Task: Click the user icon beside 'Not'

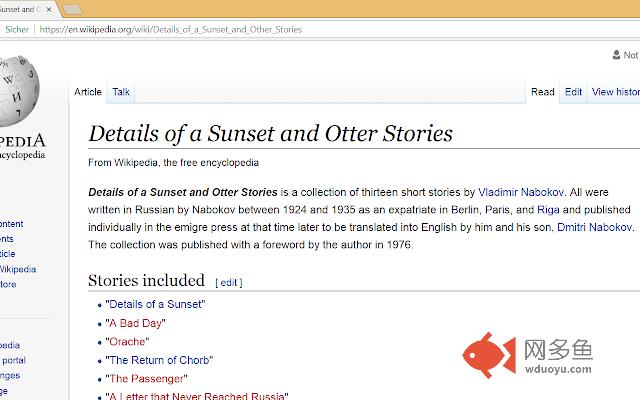Action: pyautogui.click(x=616, y=55)
